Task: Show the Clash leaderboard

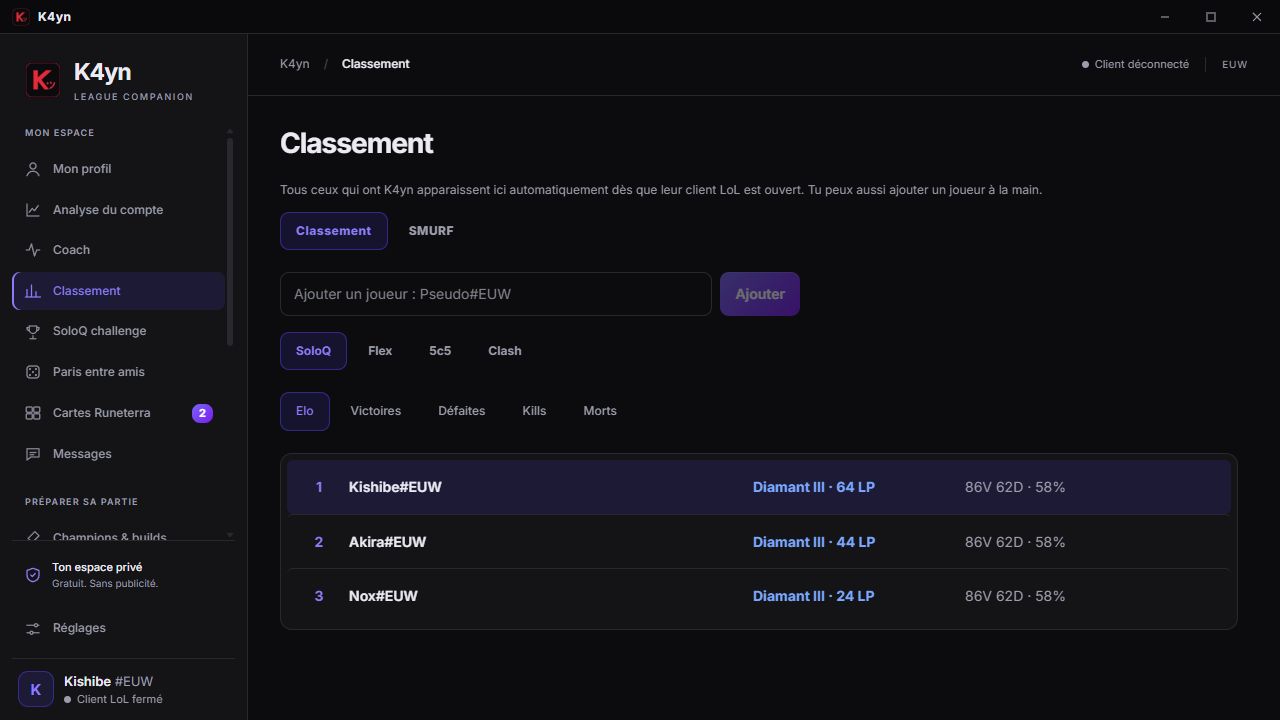Action: 505,351
